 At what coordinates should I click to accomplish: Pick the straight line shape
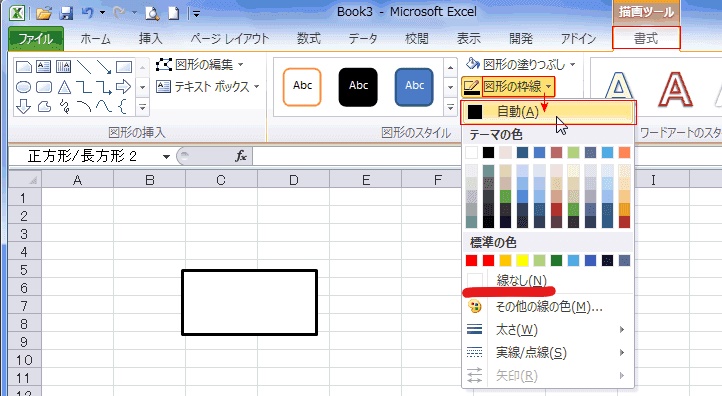point(84,67)
